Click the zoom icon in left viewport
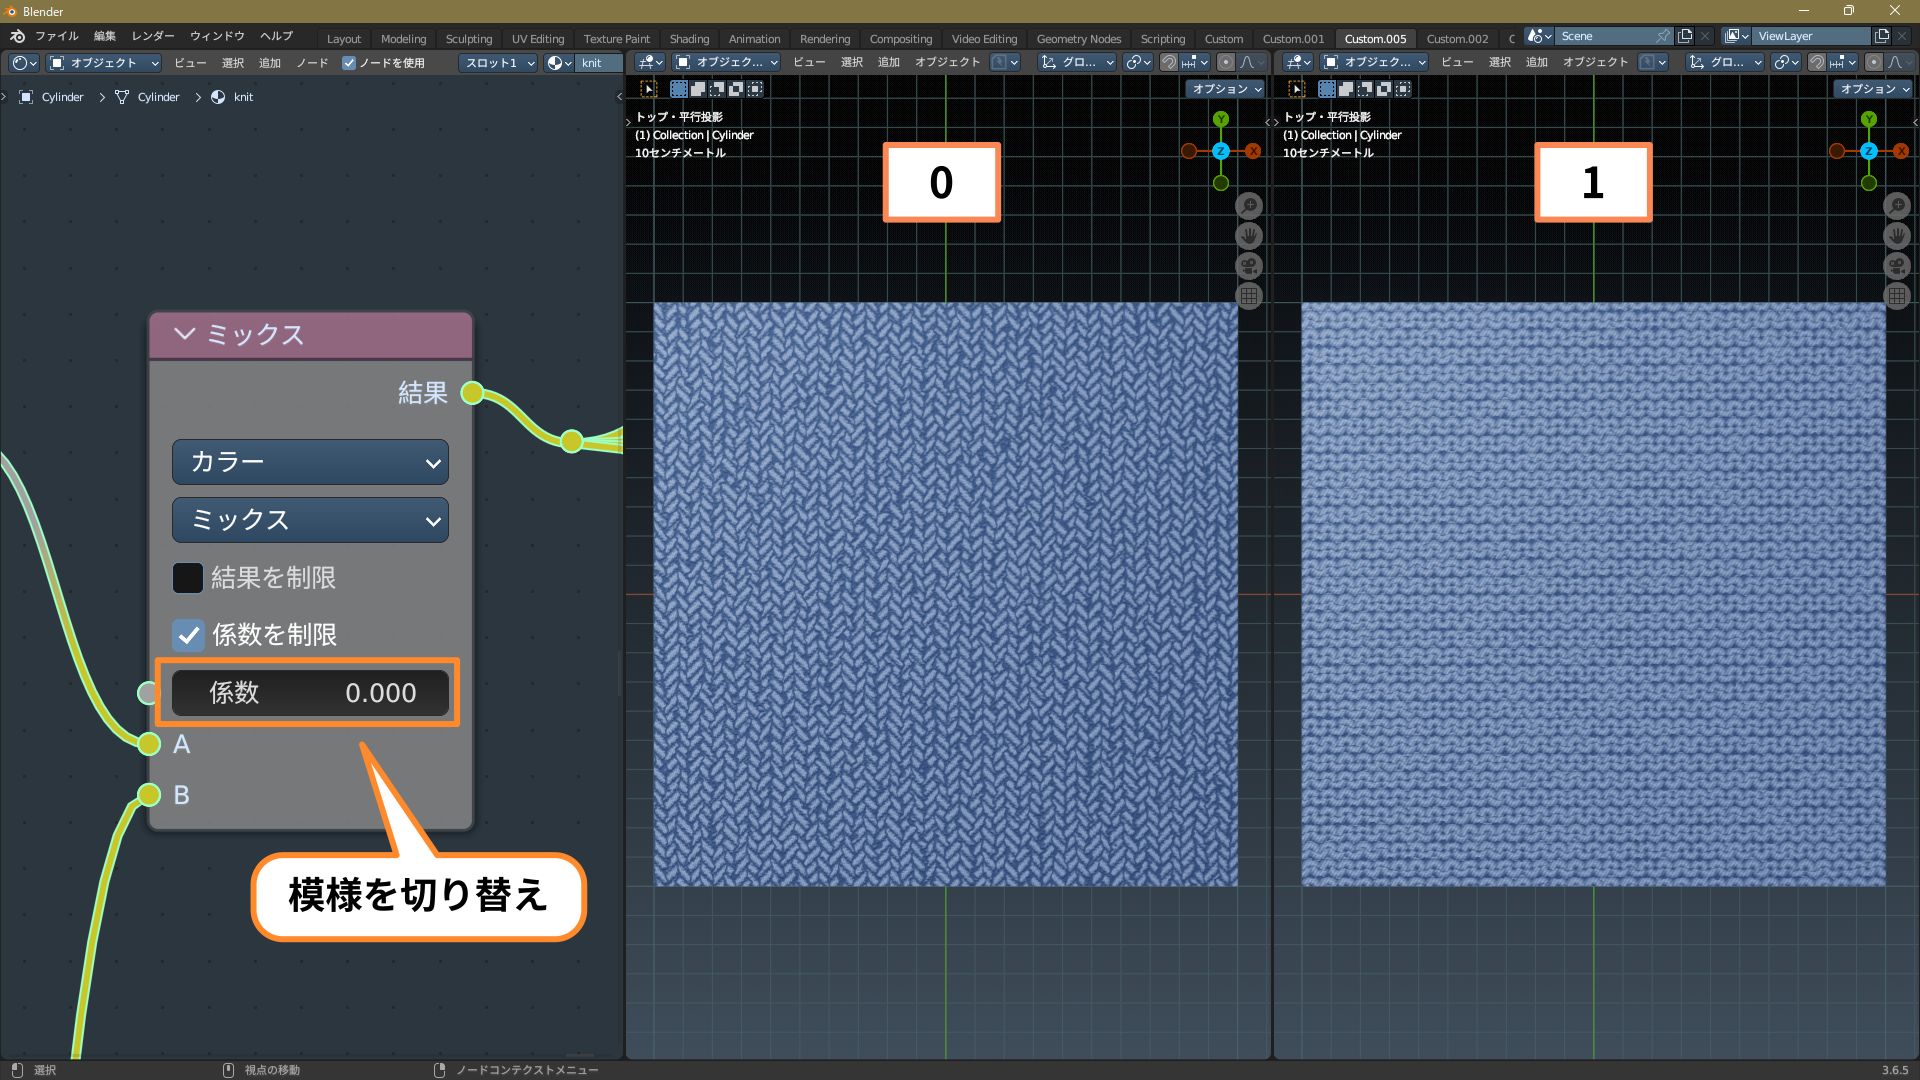Screen dimensions: 1920x1080 coord(1249,206)
